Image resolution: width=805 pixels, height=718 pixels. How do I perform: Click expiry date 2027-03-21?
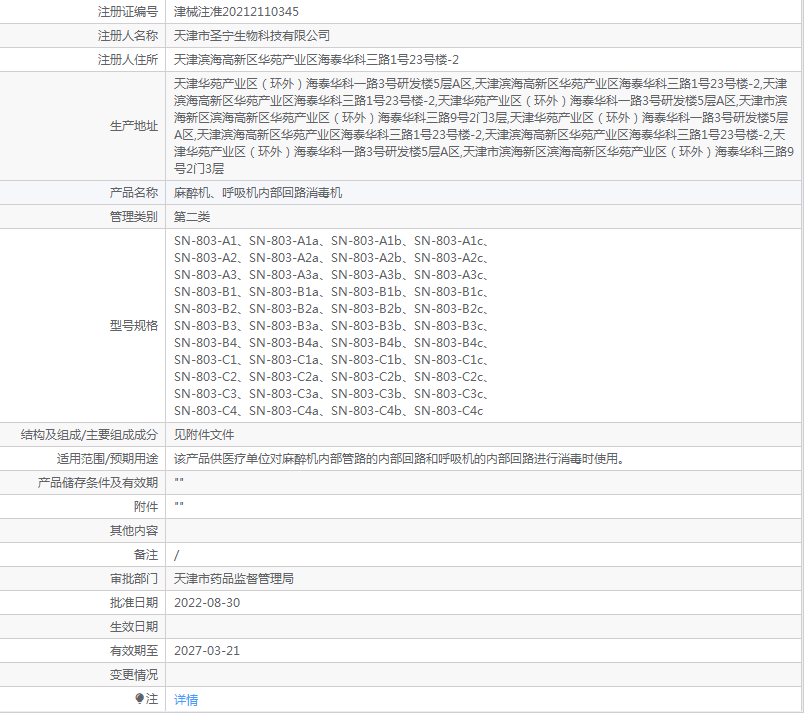click(207, 651)
